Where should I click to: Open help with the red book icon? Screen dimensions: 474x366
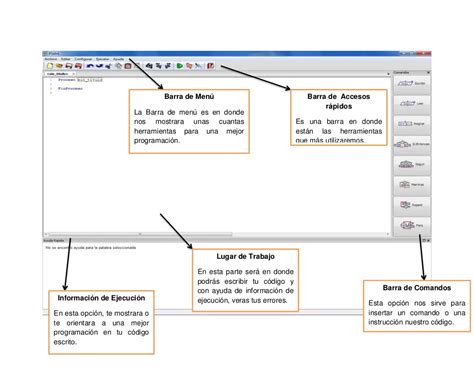[x=210, y=66]
